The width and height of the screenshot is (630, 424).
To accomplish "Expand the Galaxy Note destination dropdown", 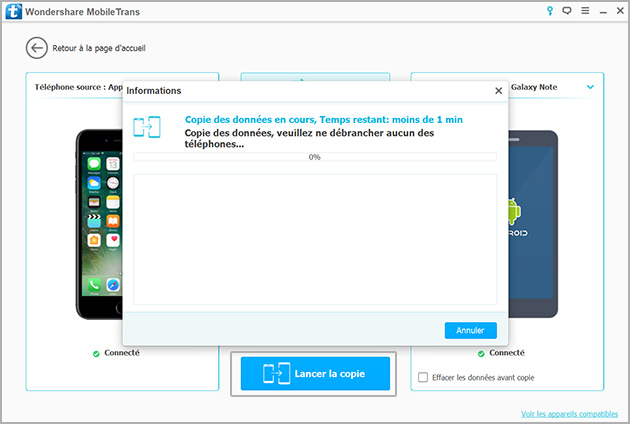I will coord(590,87).
